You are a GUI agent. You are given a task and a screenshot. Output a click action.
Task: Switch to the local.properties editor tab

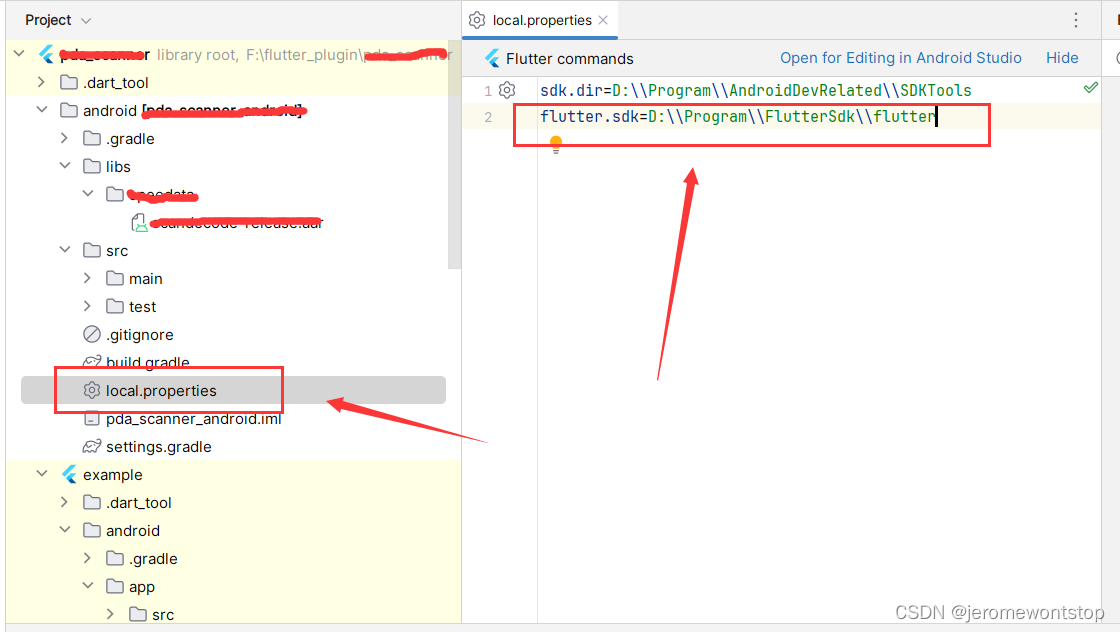pyautogui.click(x=540, y=19)
